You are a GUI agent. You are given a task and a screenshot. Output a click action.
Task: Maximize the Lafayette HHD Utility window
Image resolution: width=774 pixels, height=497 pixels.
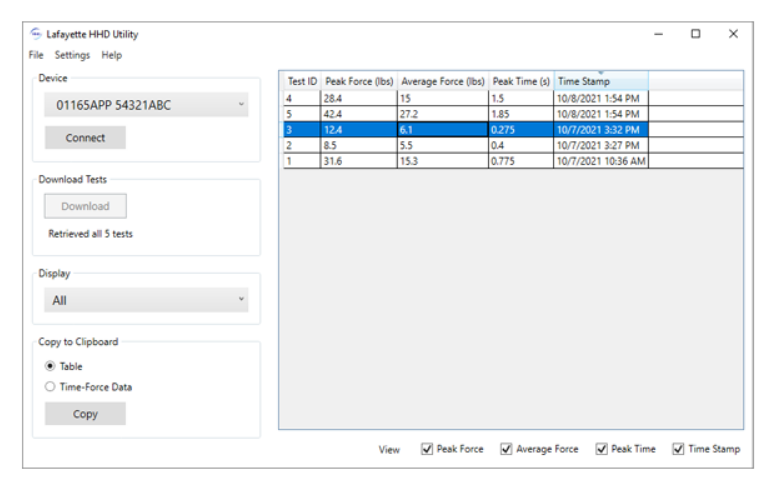696,34
